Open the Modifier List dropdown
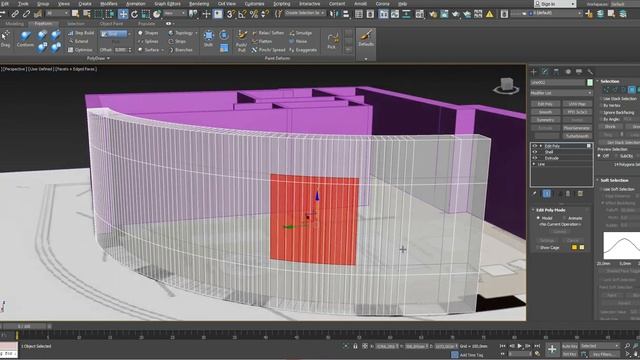Screen dimensions: 640x360 point(561,93)
